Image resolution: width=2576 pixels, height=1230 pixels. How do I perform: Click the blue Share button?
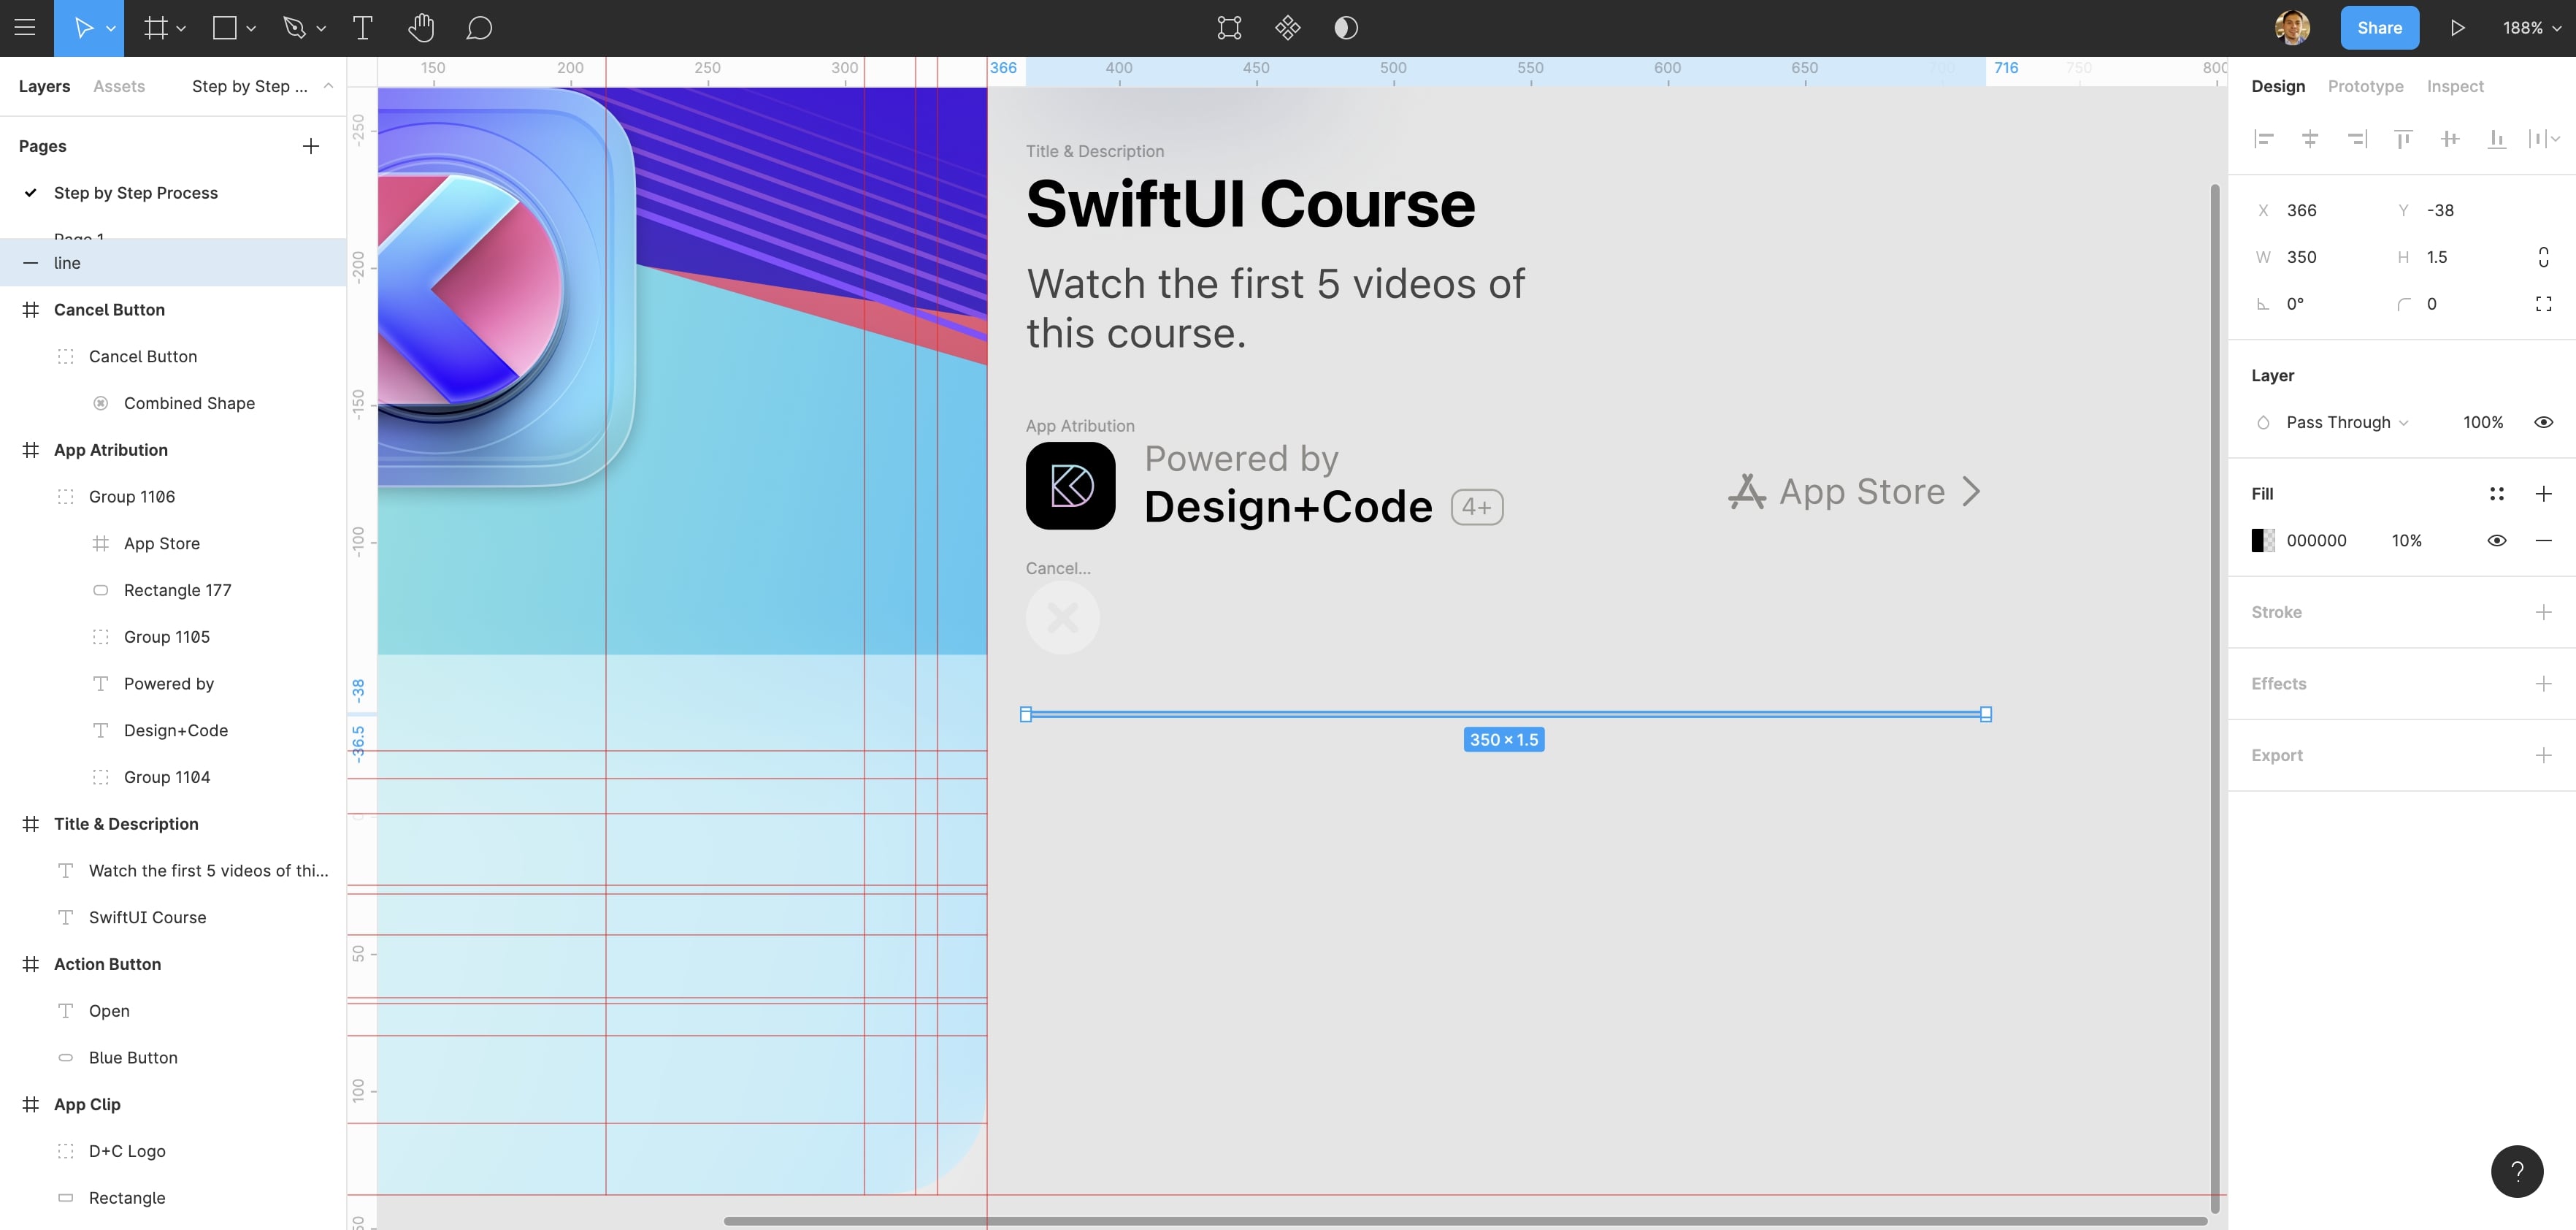pyautogui.click(x=2379, y=28)
